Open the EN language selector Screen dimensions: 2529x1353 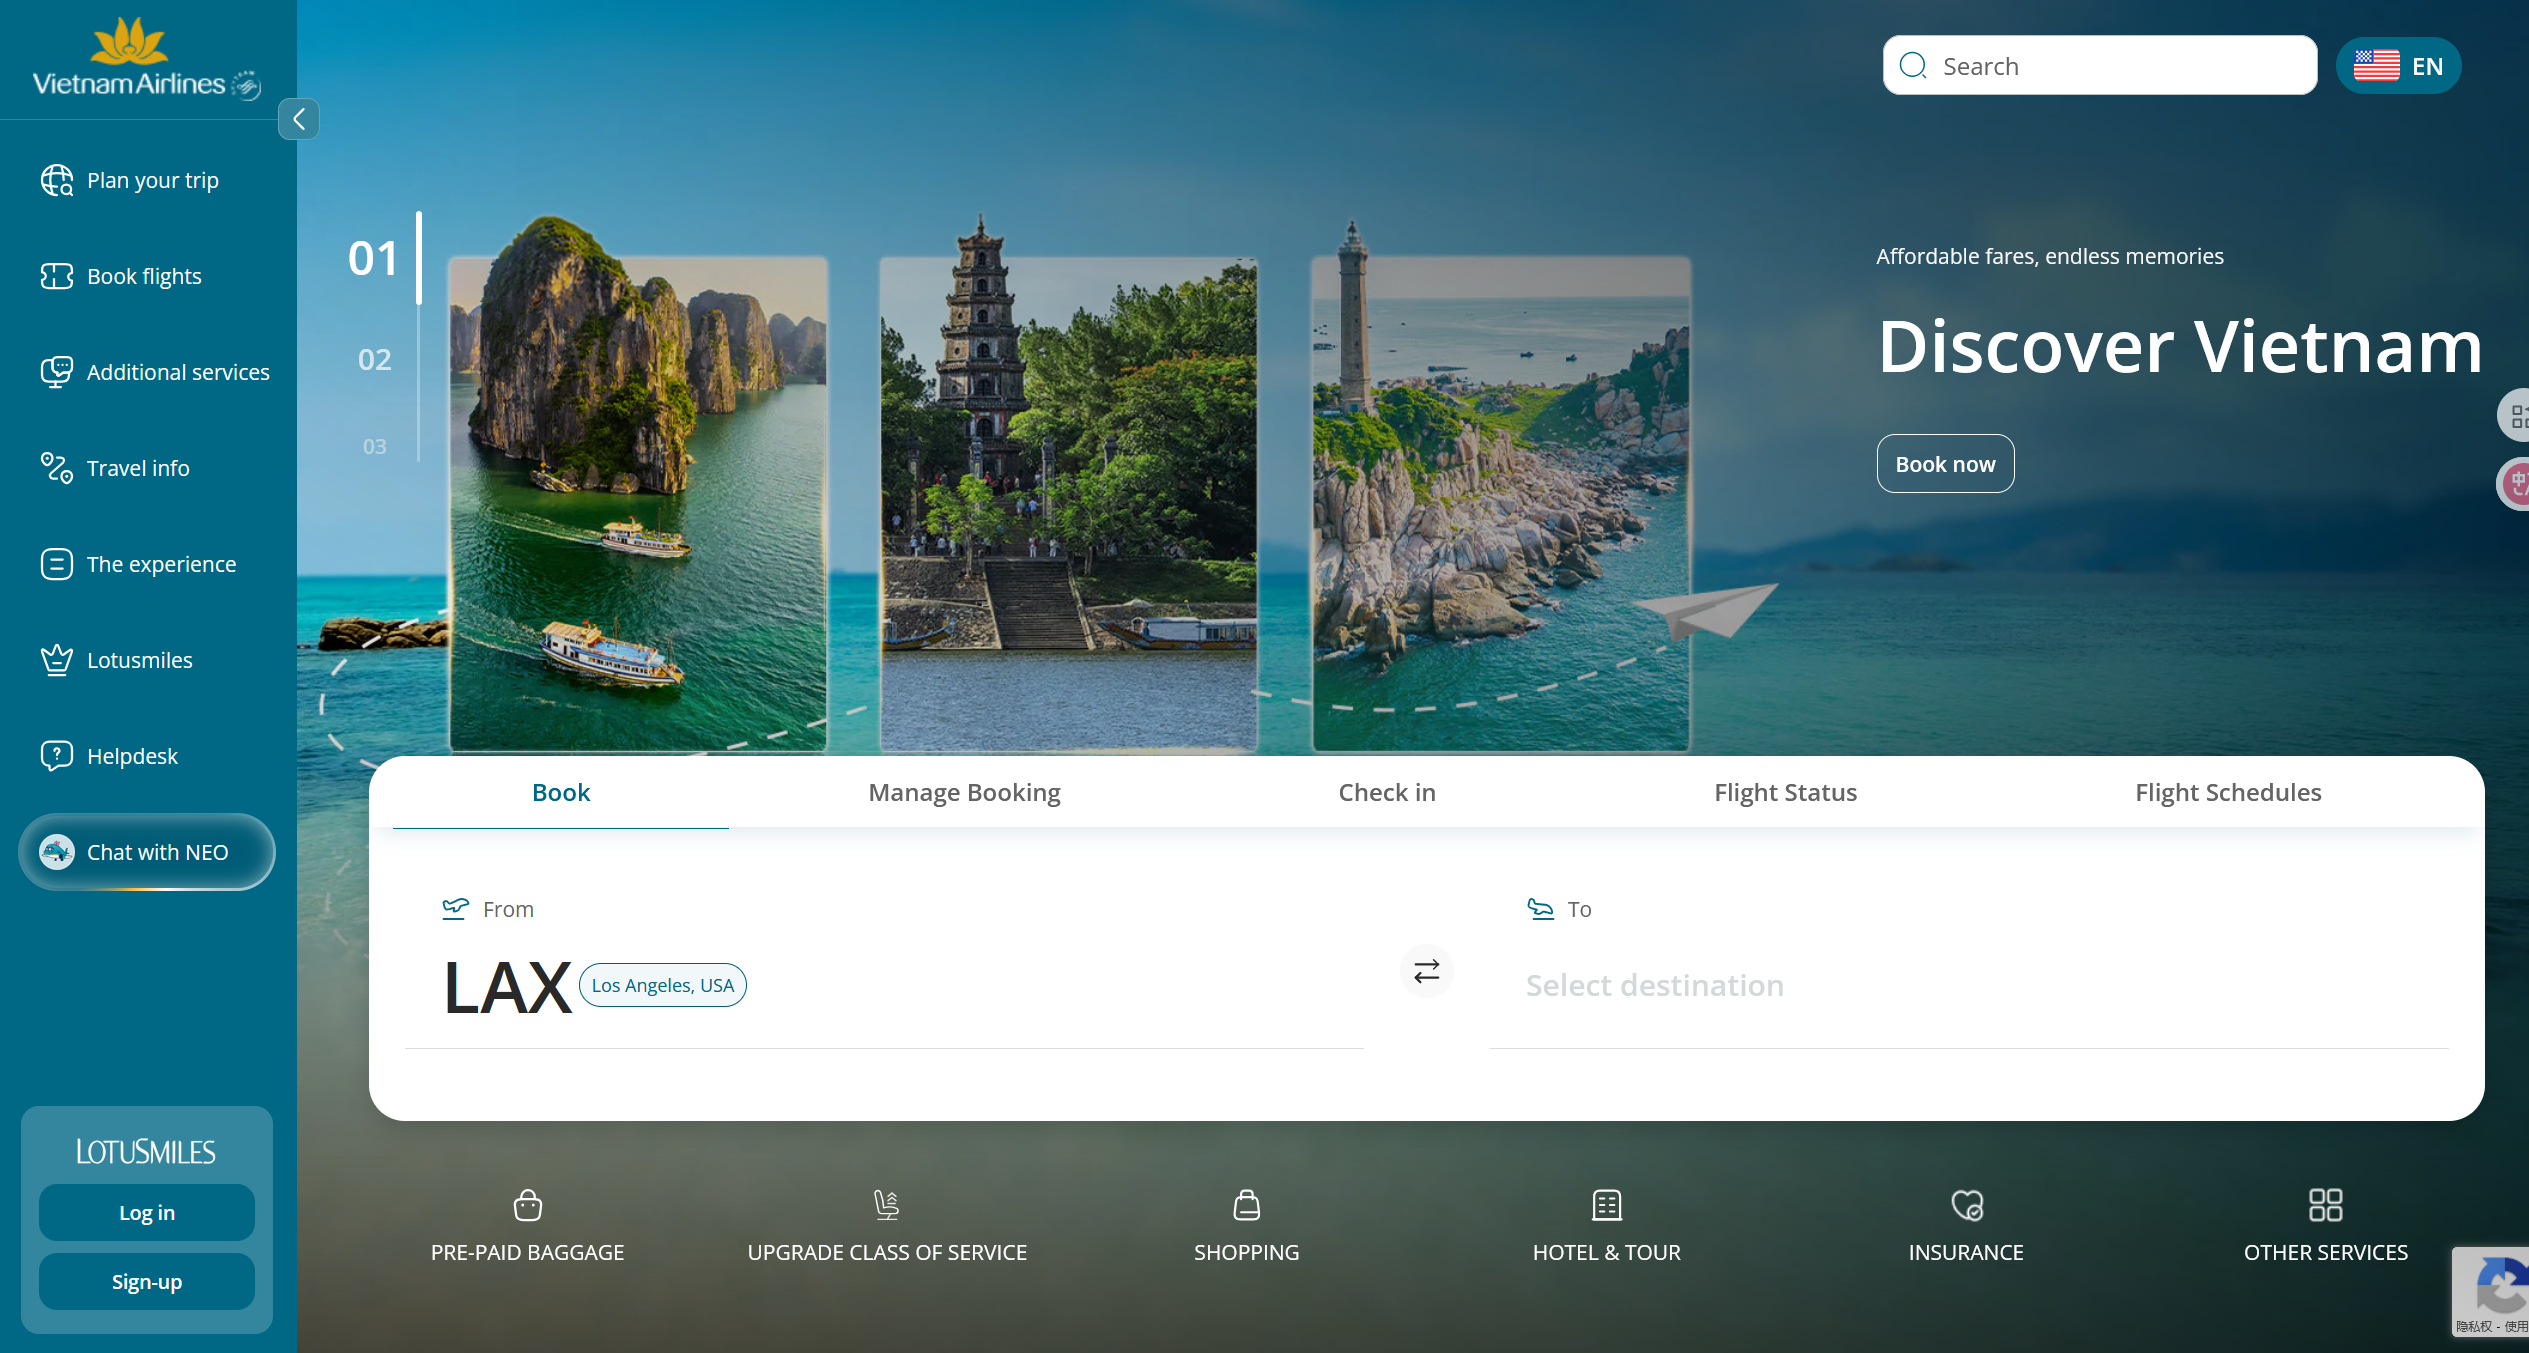pyautogui.click(x=2398, y=66)
